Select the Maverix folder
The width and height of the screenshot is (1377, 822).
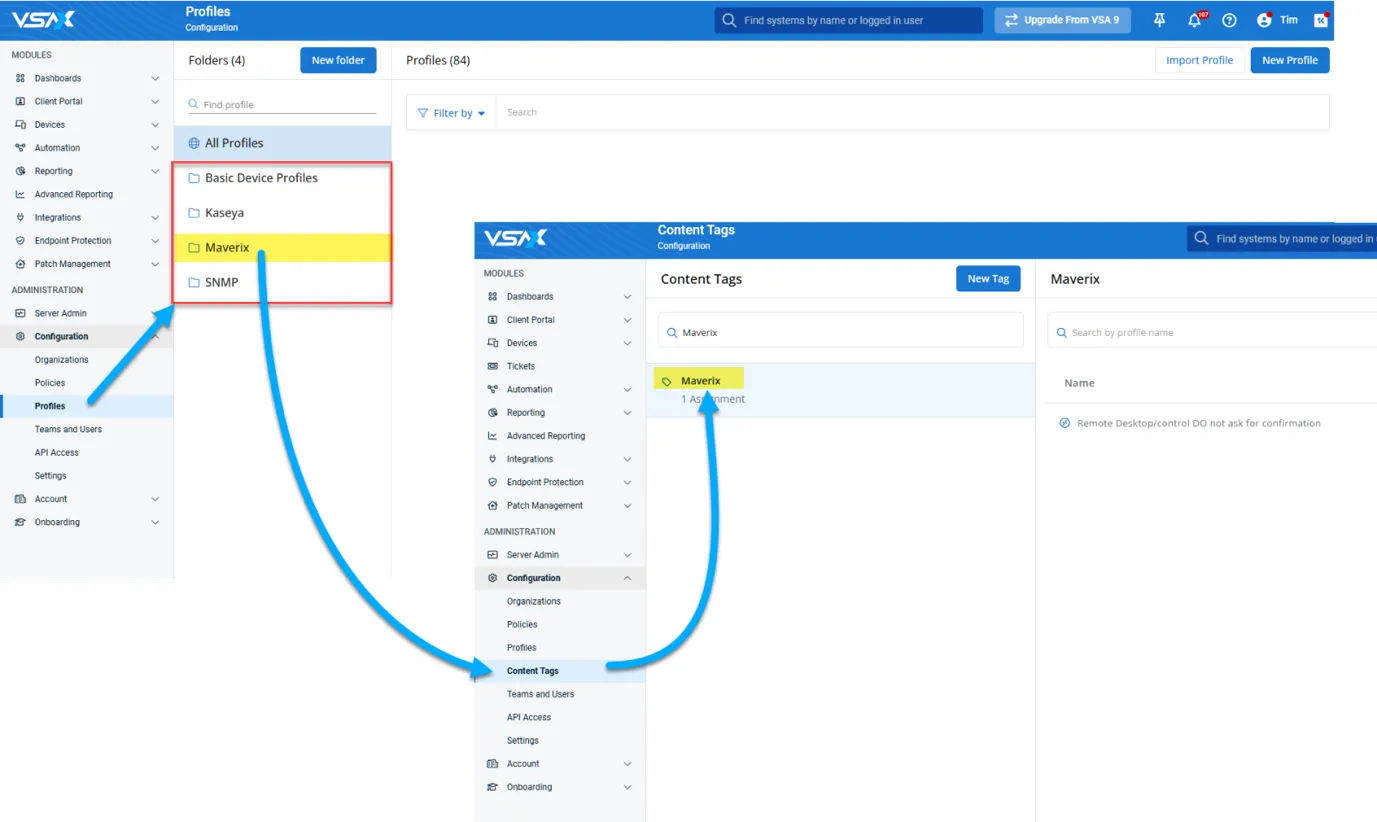coord(227,248)
